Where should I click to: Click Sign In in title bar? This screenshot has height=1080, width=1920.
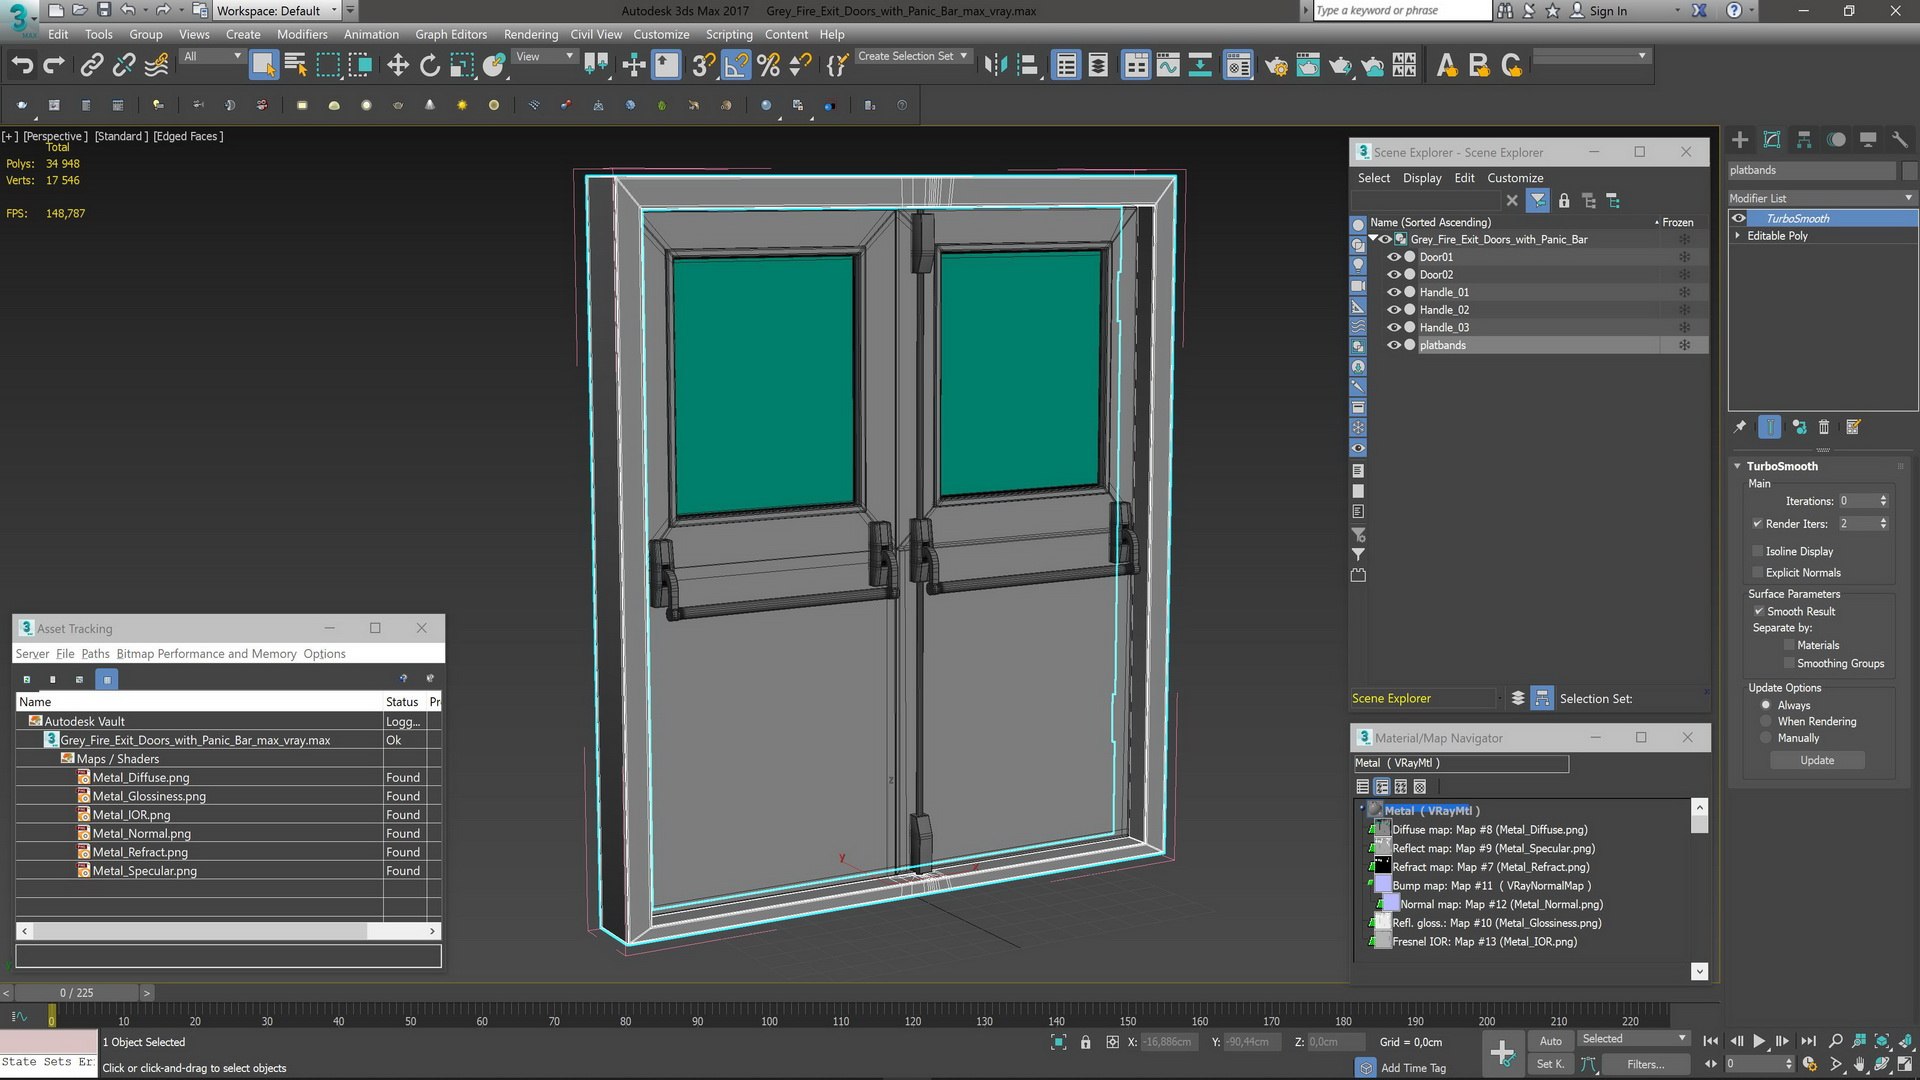1608,11
